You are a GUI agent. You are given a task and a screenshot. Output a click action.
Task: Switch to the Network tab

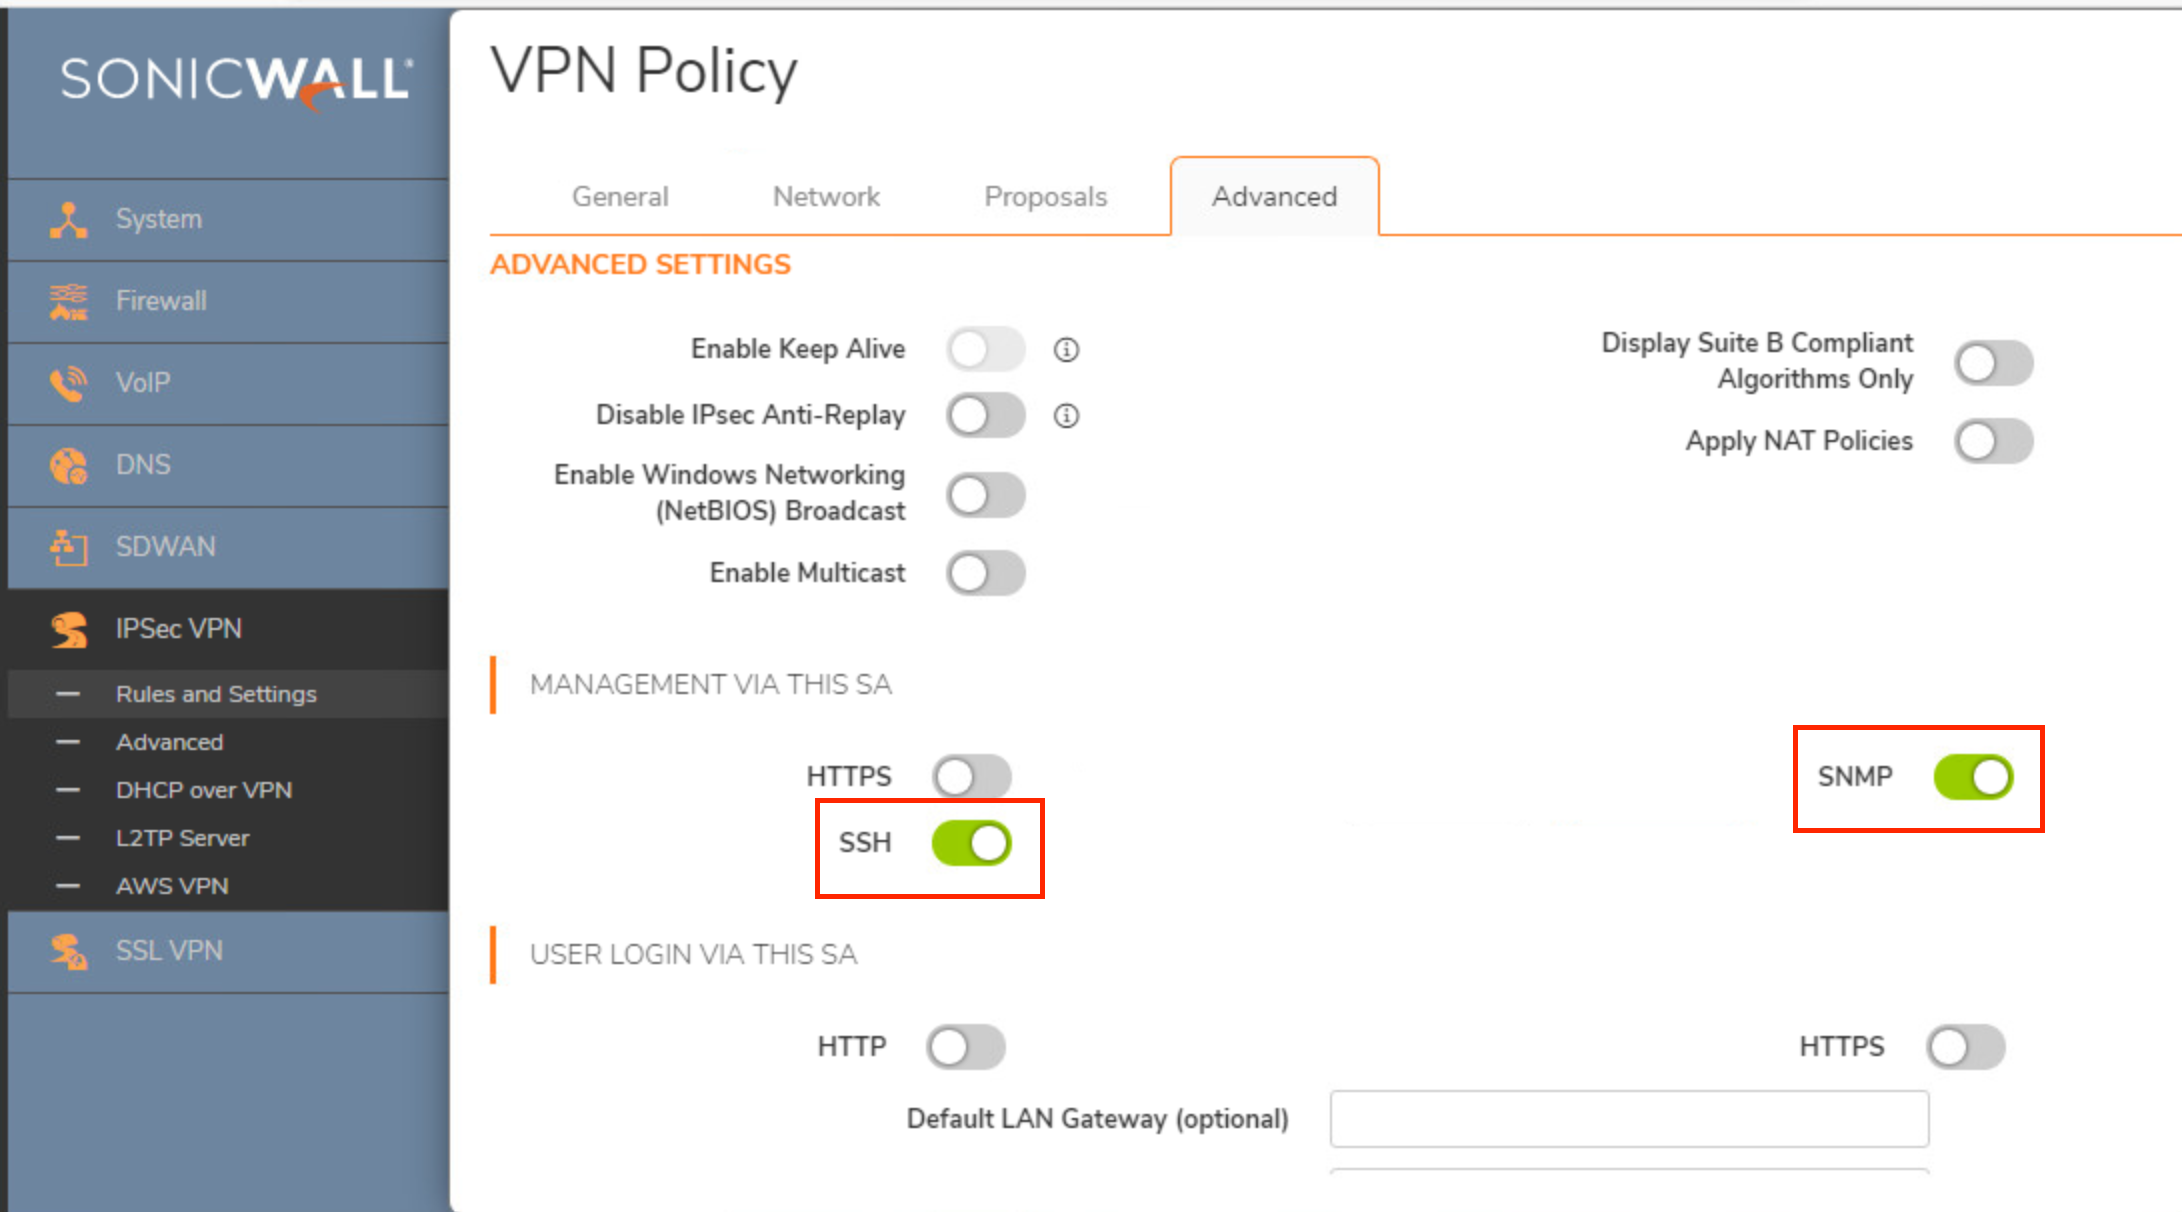pos(826,197)
